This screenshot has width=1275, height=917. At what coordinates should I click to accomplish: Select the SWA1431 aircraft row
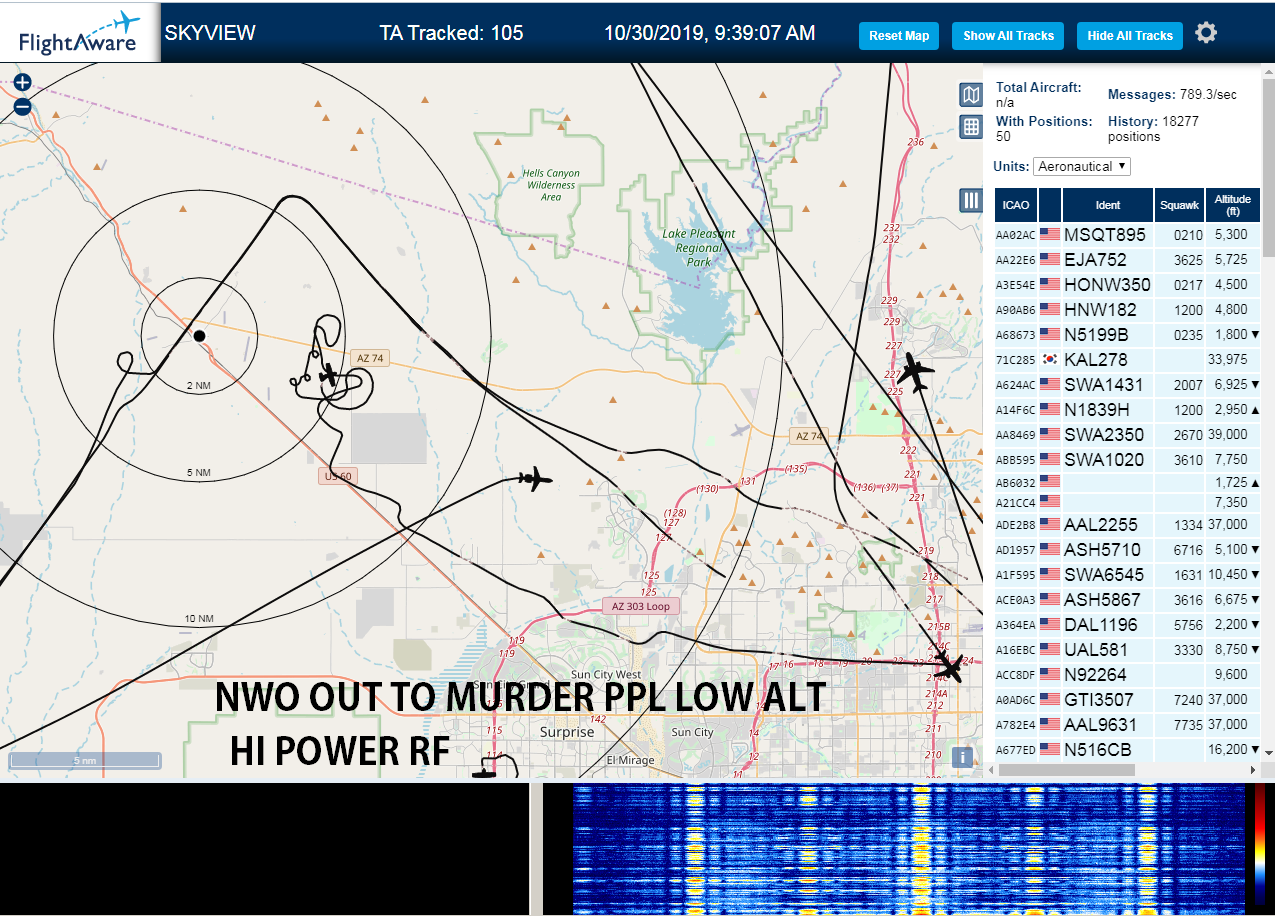[x=1128, y=384]
